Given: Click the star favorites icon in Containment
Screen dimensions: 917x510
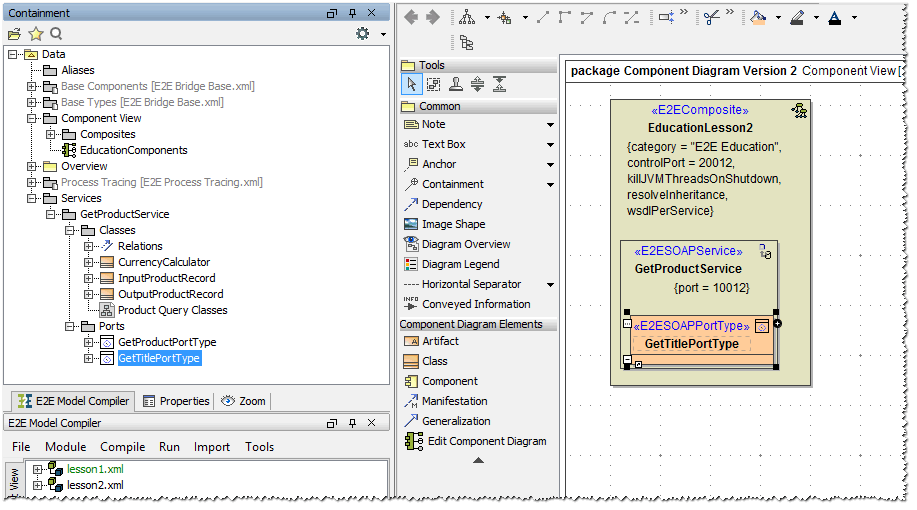Looking at the screenshot, I should [35, 34].
